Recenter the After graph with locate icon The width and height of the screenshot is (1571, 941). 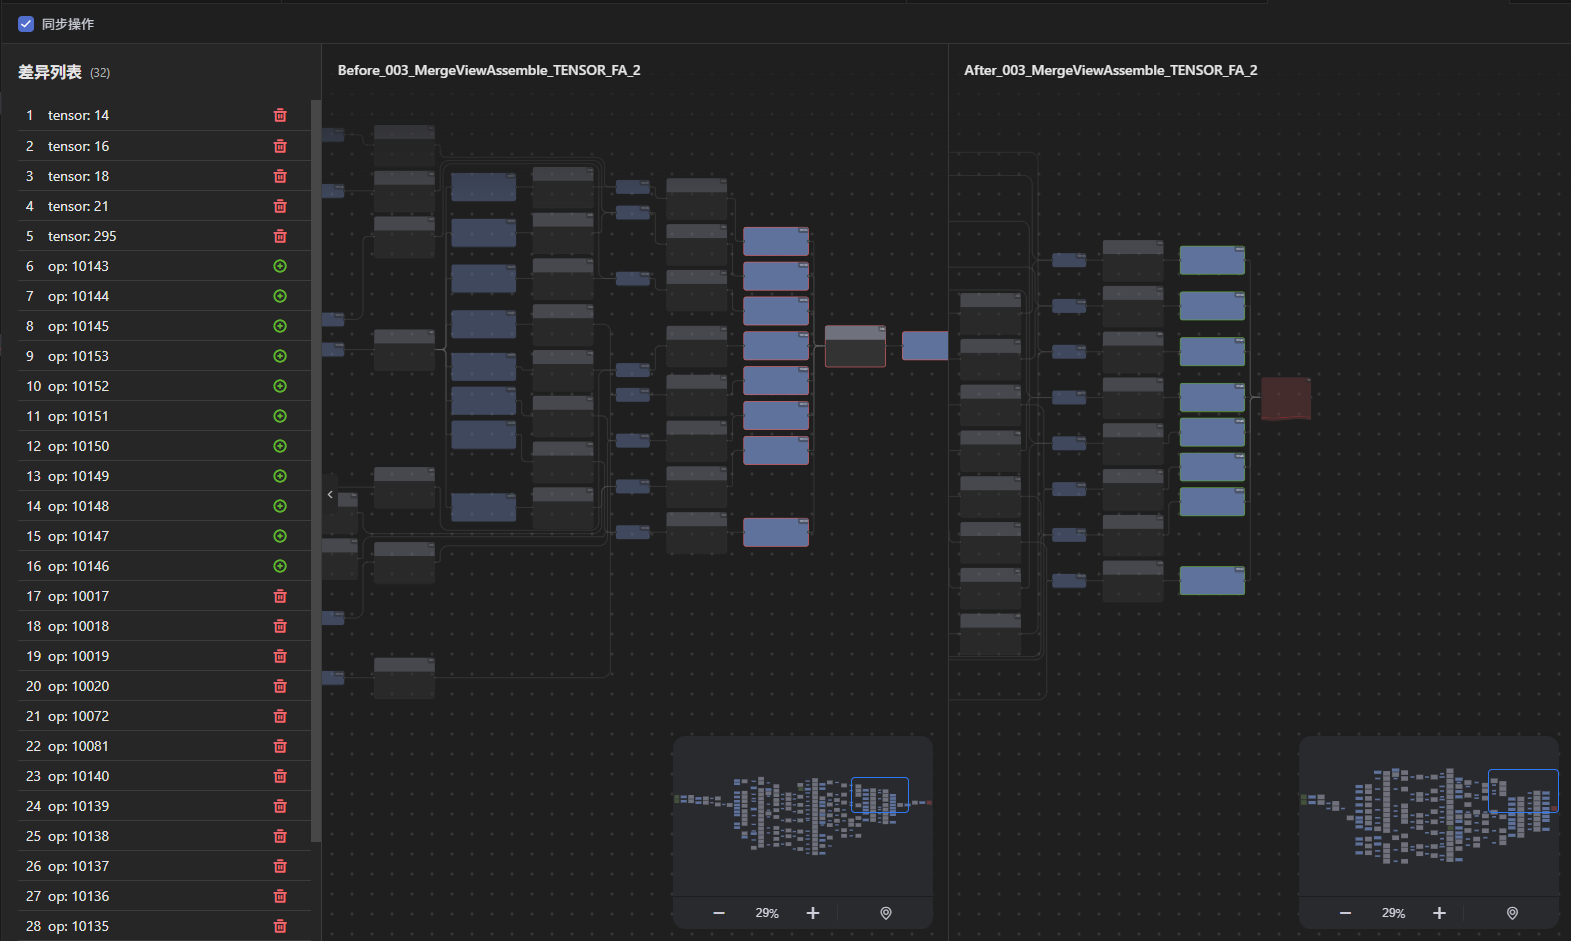point(1512,913)
